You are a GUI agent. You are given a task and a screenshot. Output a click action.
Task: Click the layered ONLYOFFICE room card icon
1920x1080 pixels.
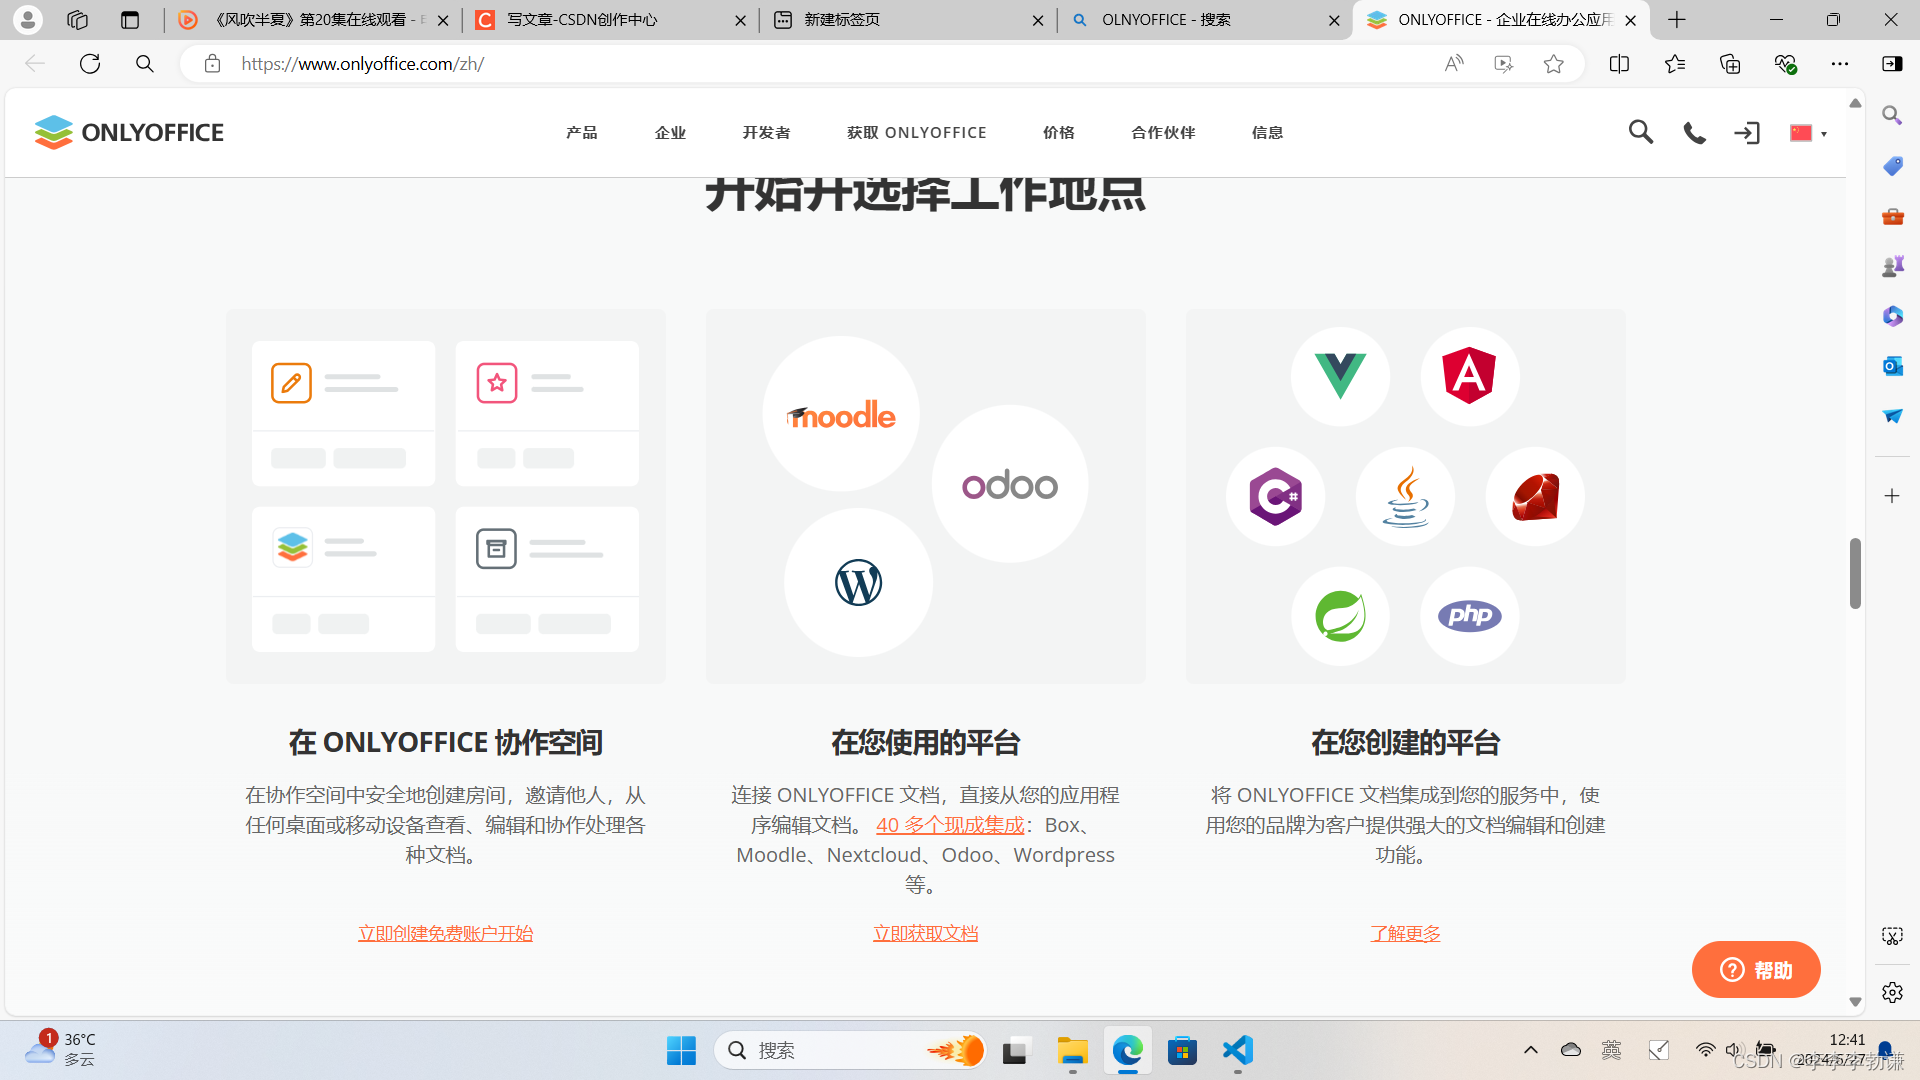click(x=292, y=547)
